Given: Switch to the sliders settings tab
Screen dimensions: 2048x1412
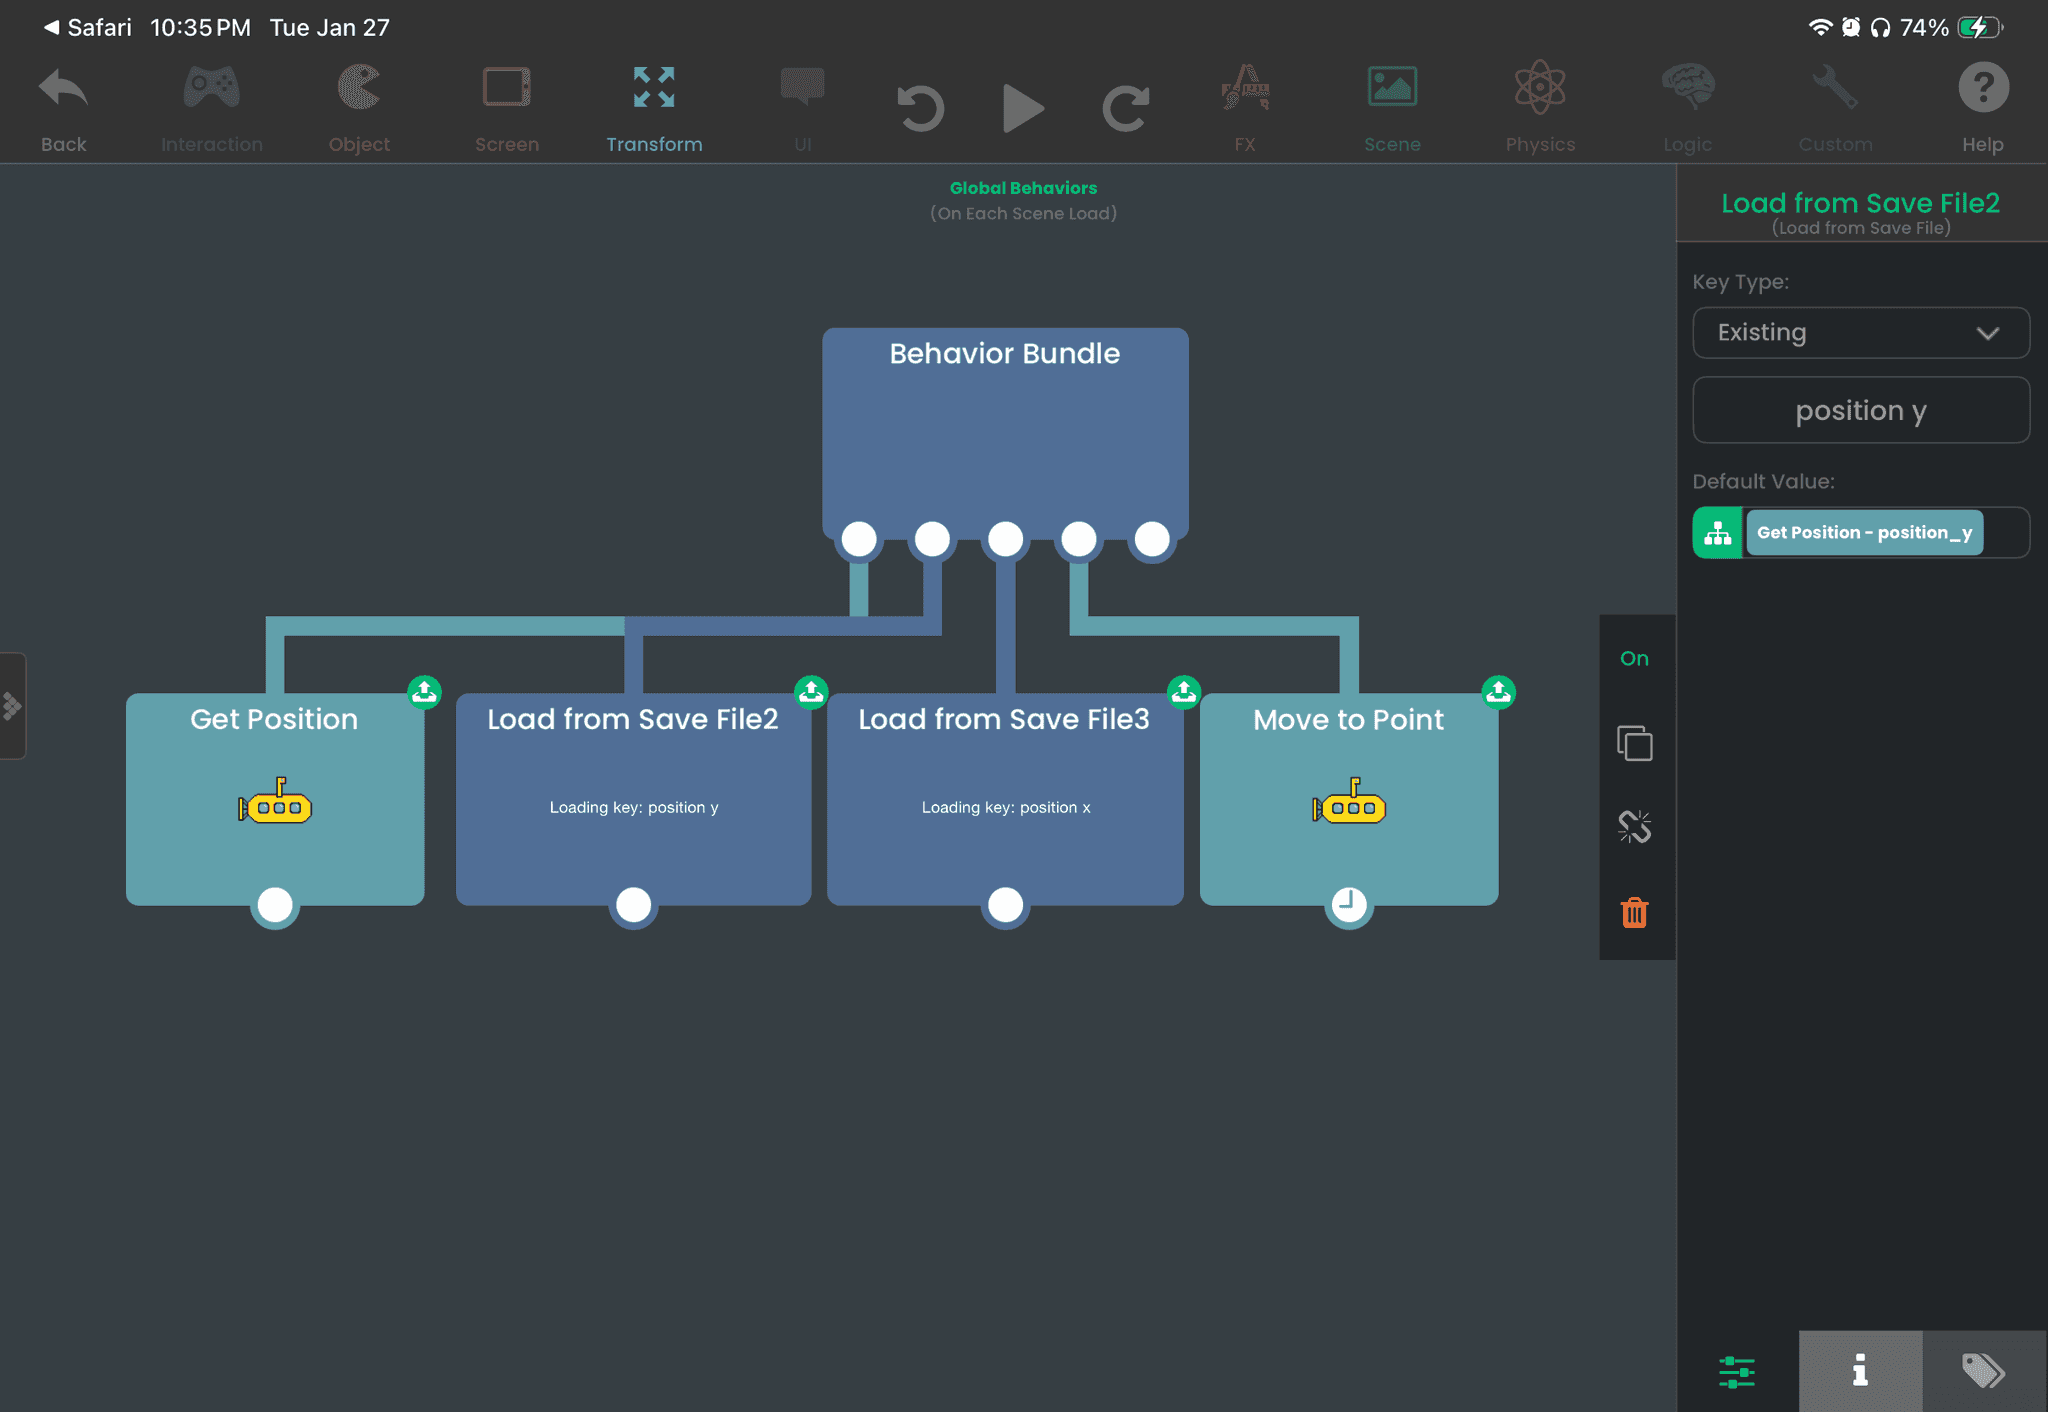Looking at the screenshot, I should pyautogui.click(x=1736, y=1370).
